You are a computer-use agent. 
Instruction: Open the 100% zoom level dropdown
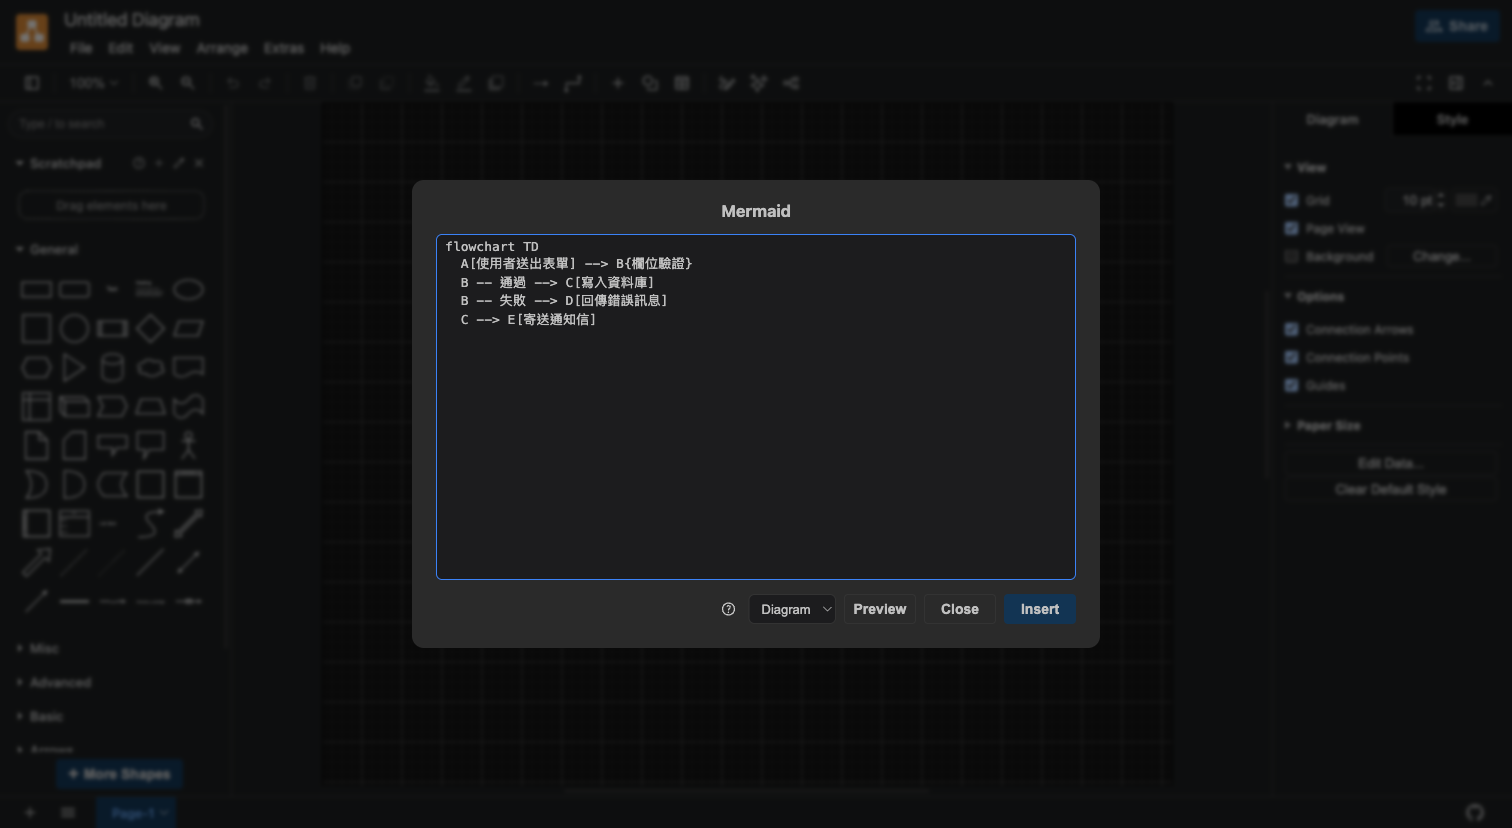click(93, 83)
